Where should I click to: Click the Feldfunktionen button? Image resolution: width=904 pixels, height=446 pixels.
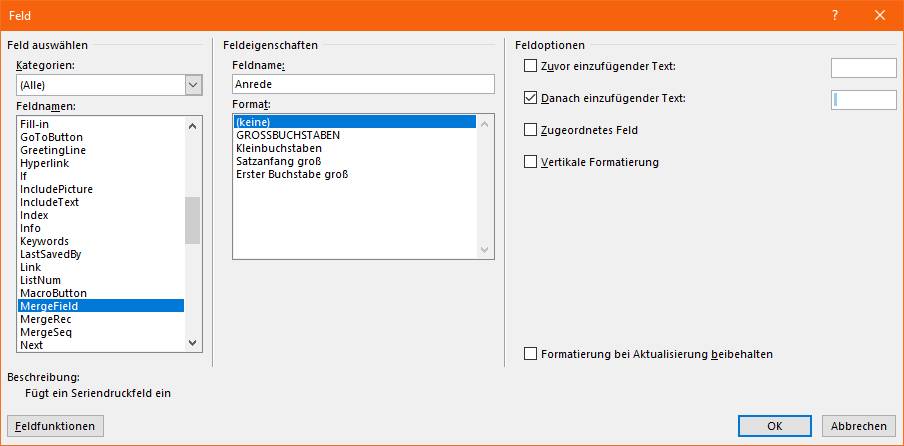click(x=55, y=426)
